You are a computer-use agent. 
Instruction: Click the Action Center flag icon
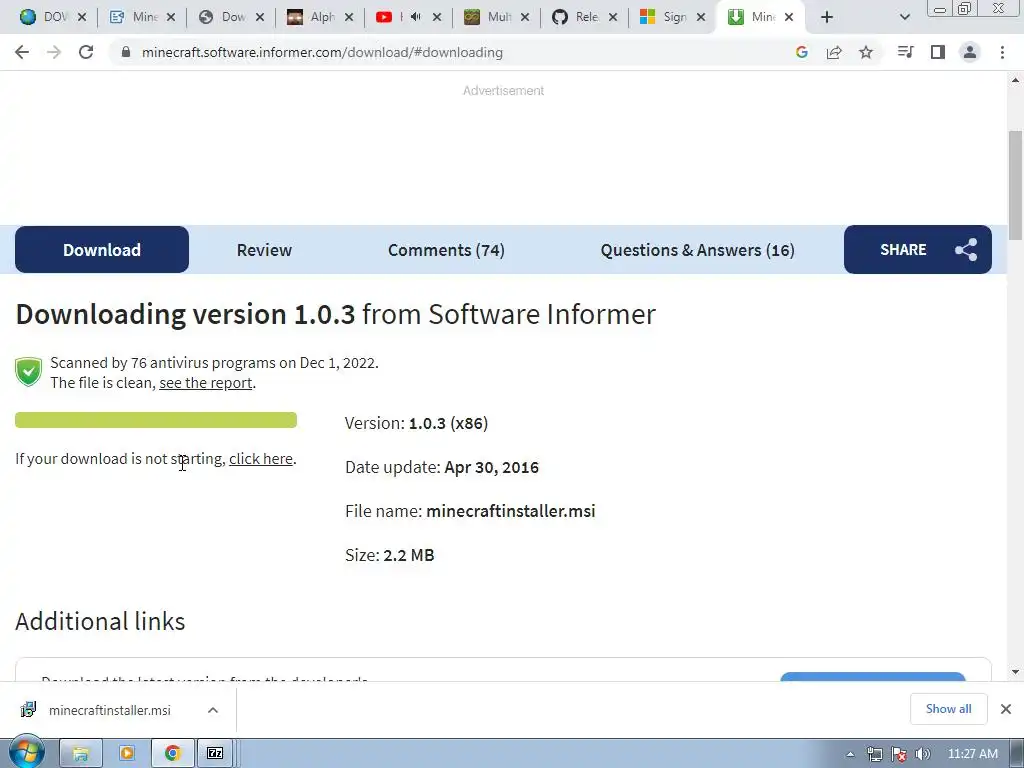(899, 754)
